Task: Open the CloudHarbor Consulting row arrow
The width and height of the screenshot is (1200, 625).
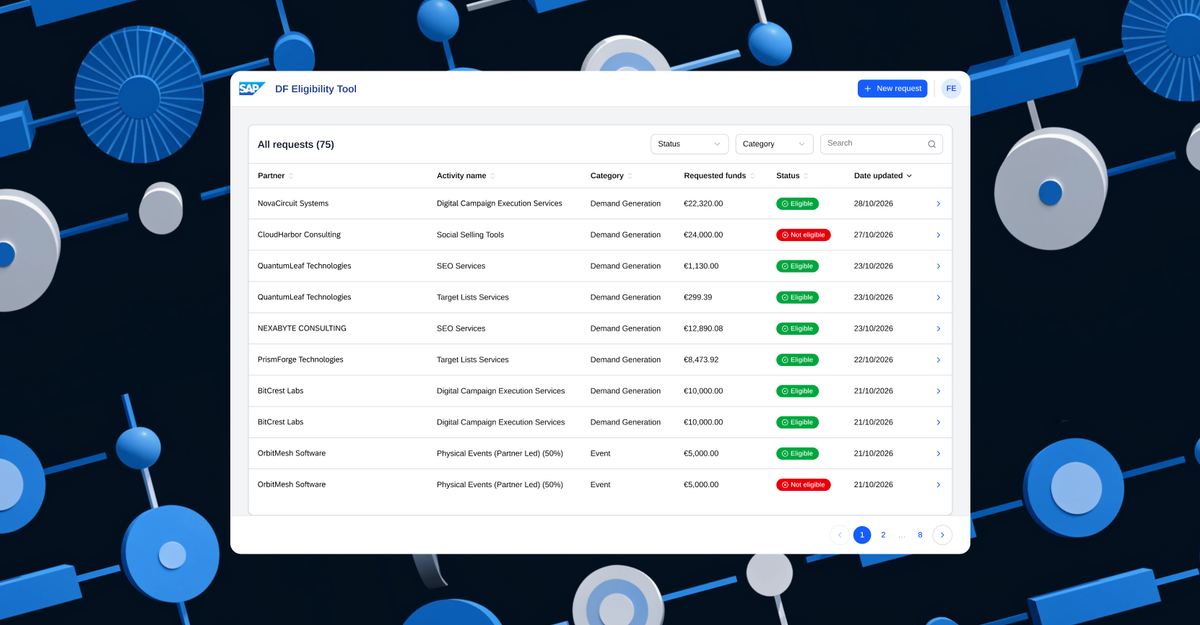Action: click(x=938, y=235)
